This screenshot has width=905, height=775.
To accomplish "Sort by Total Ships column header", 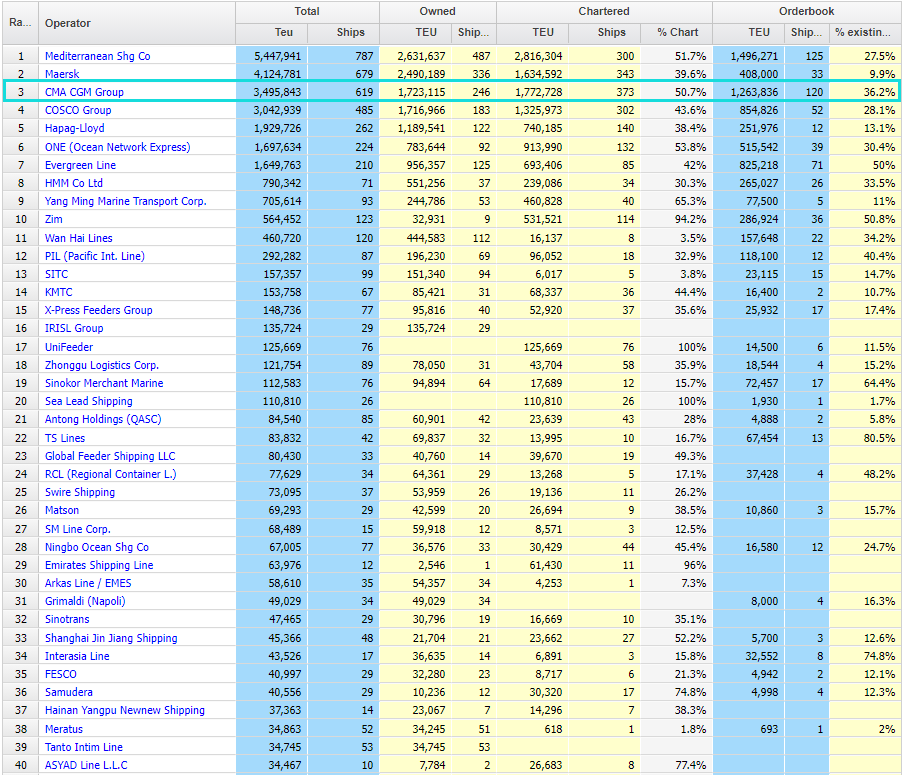I will coord(343,33).
